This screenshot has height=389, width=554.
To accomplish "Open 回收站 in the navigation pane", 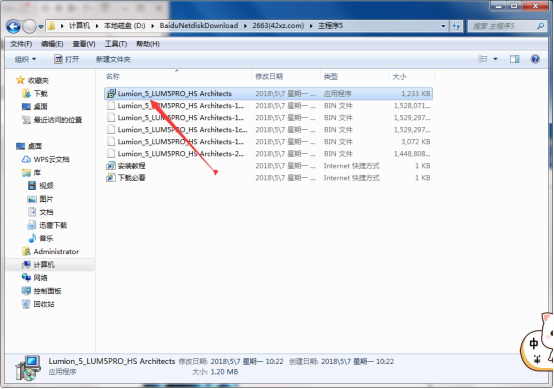I will coord(38,304).
